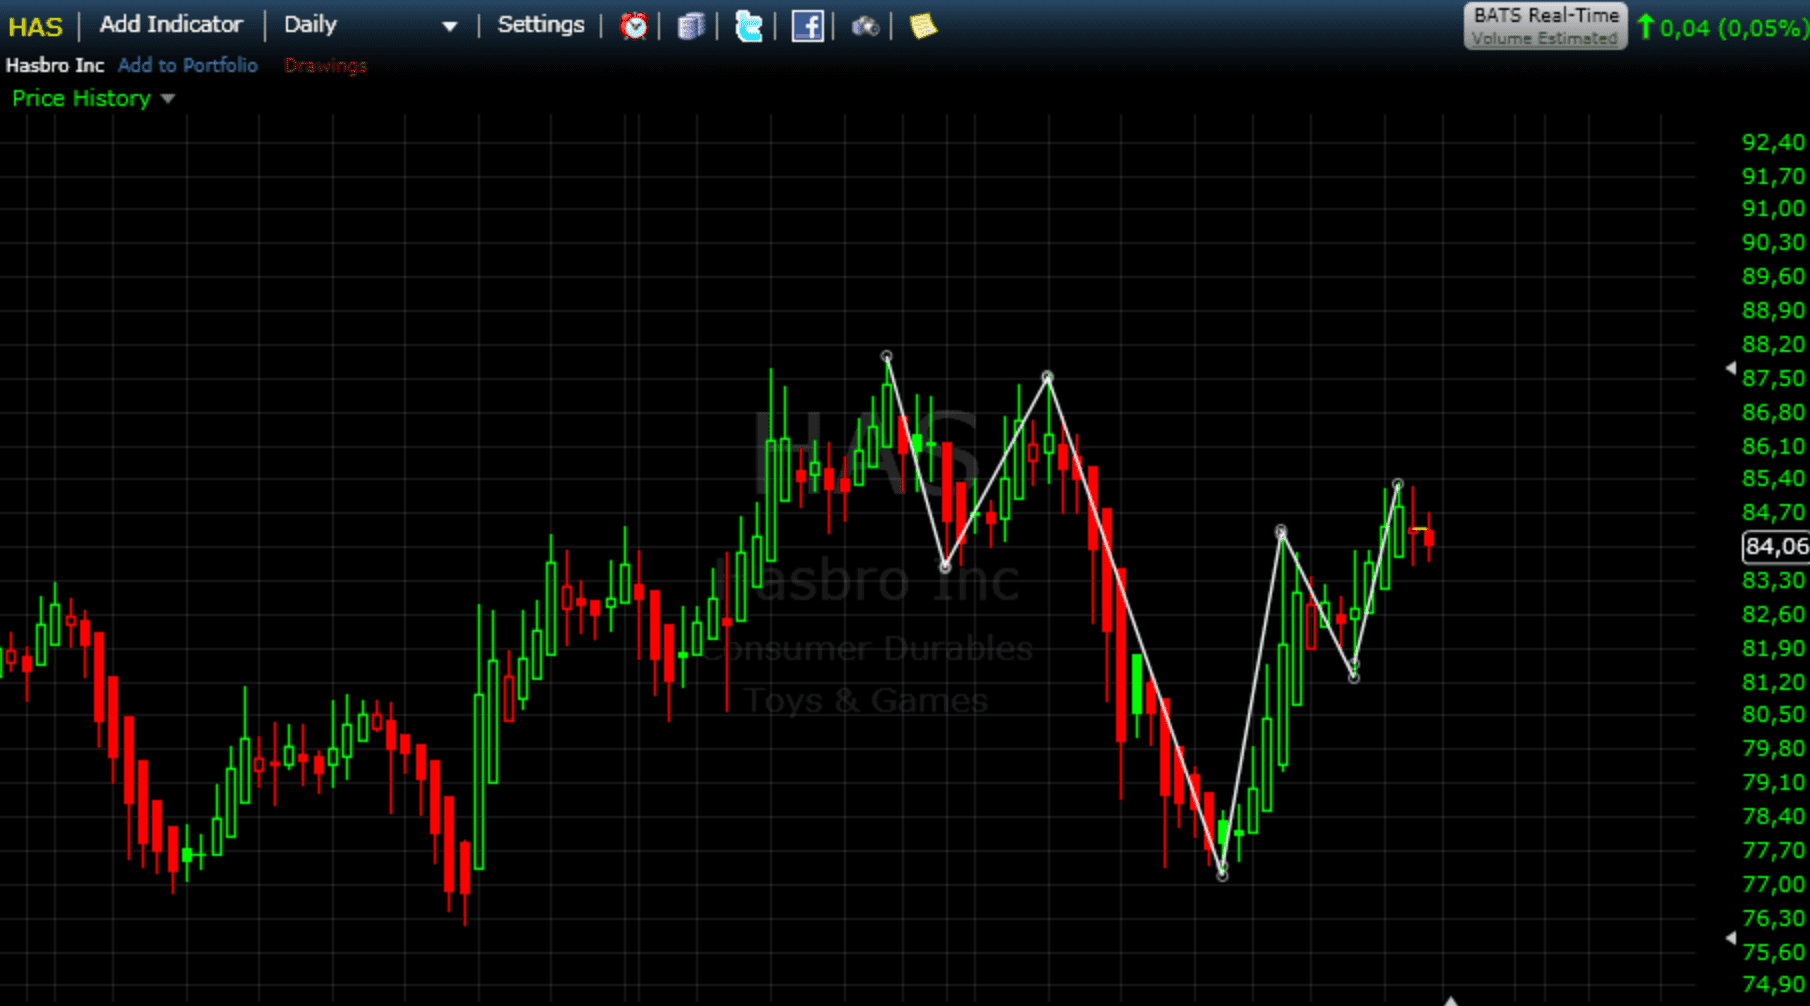The image size is (1810, 1006).
Task: Click the 0,04 (0,05%) change value
Action: click(x=1733, y=28)
